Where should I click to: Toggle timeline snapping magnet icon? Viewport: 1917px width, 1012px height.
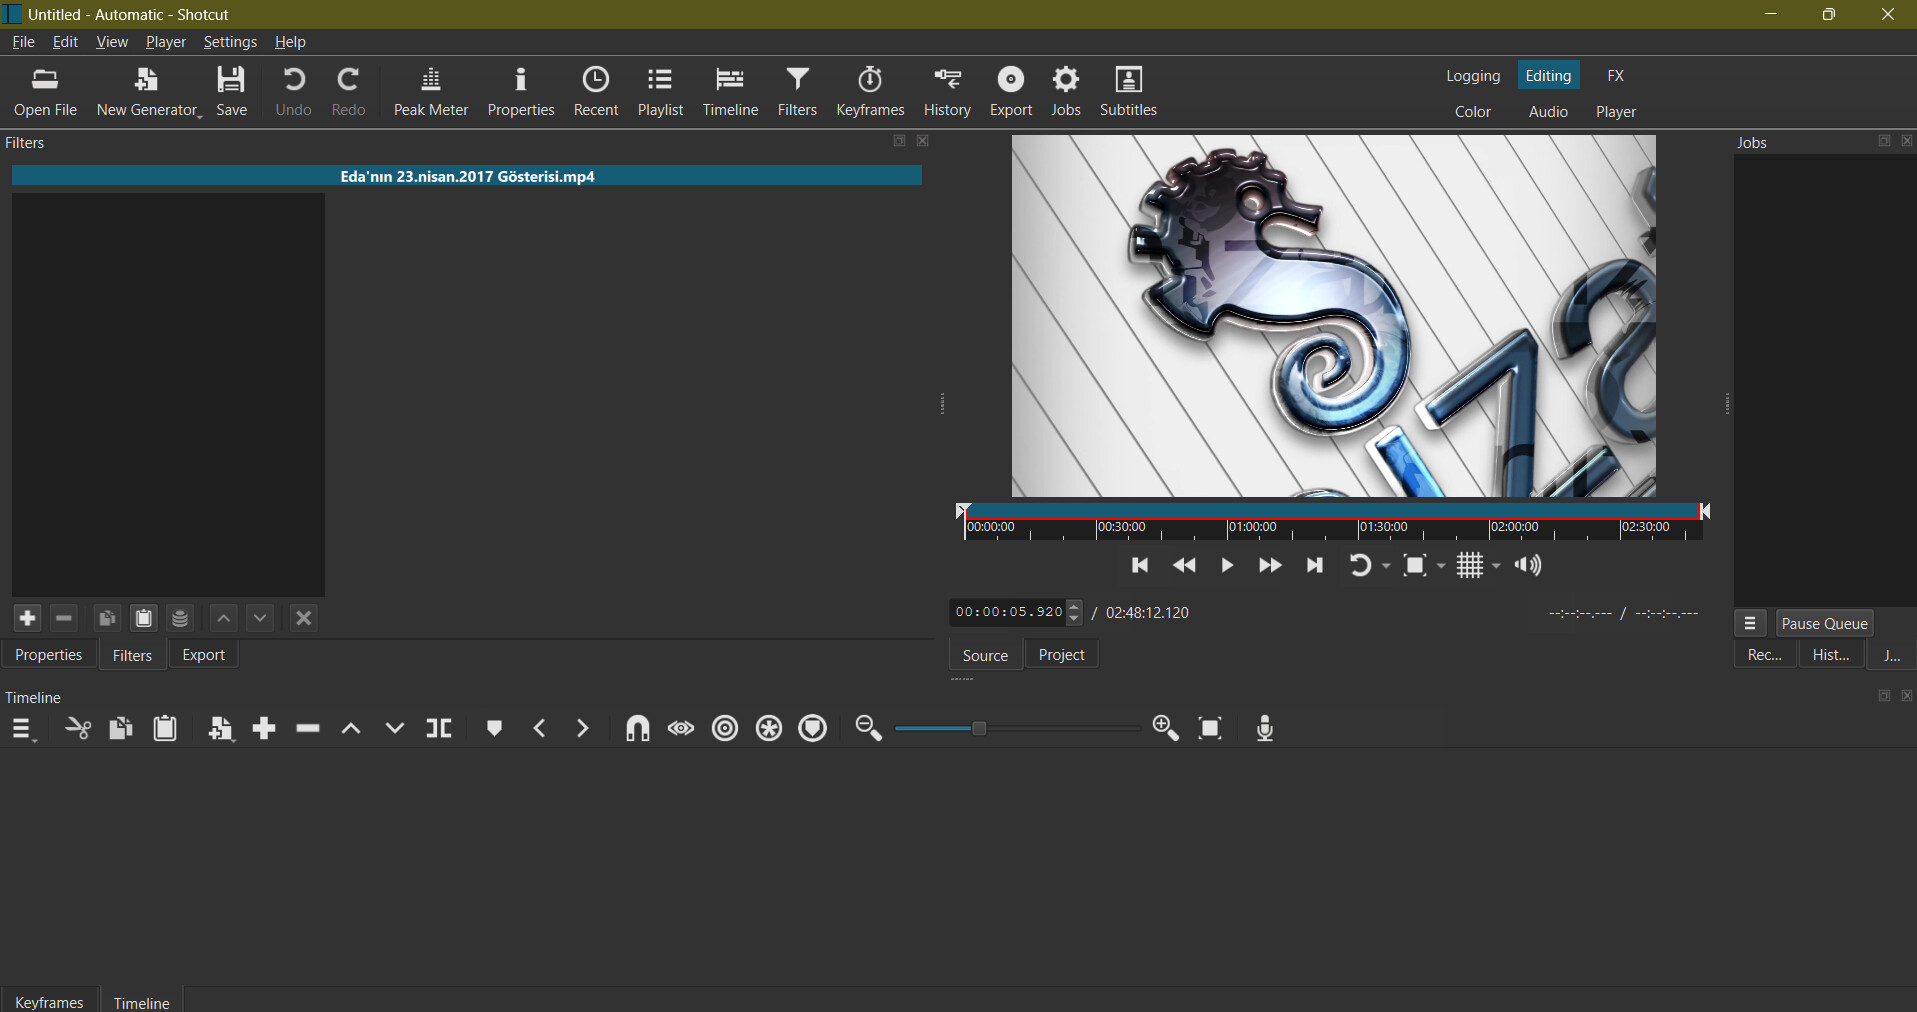click(x=637, y=729)
